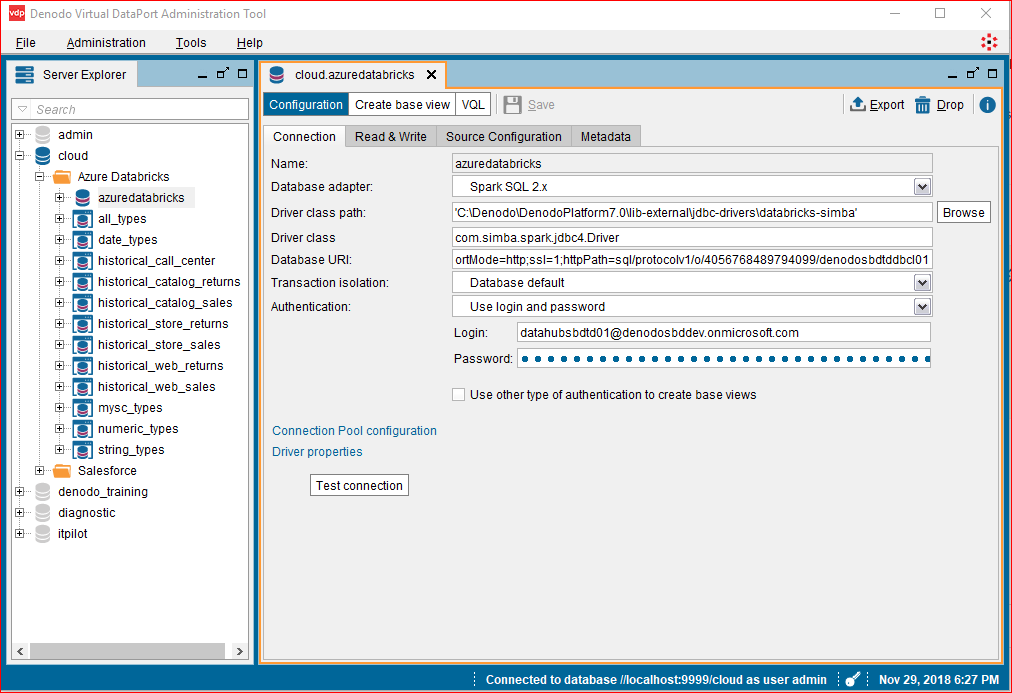The width and height of the screenshot is (1012, 693).
Task: Click the key icon in status bar
Action: 853,679
